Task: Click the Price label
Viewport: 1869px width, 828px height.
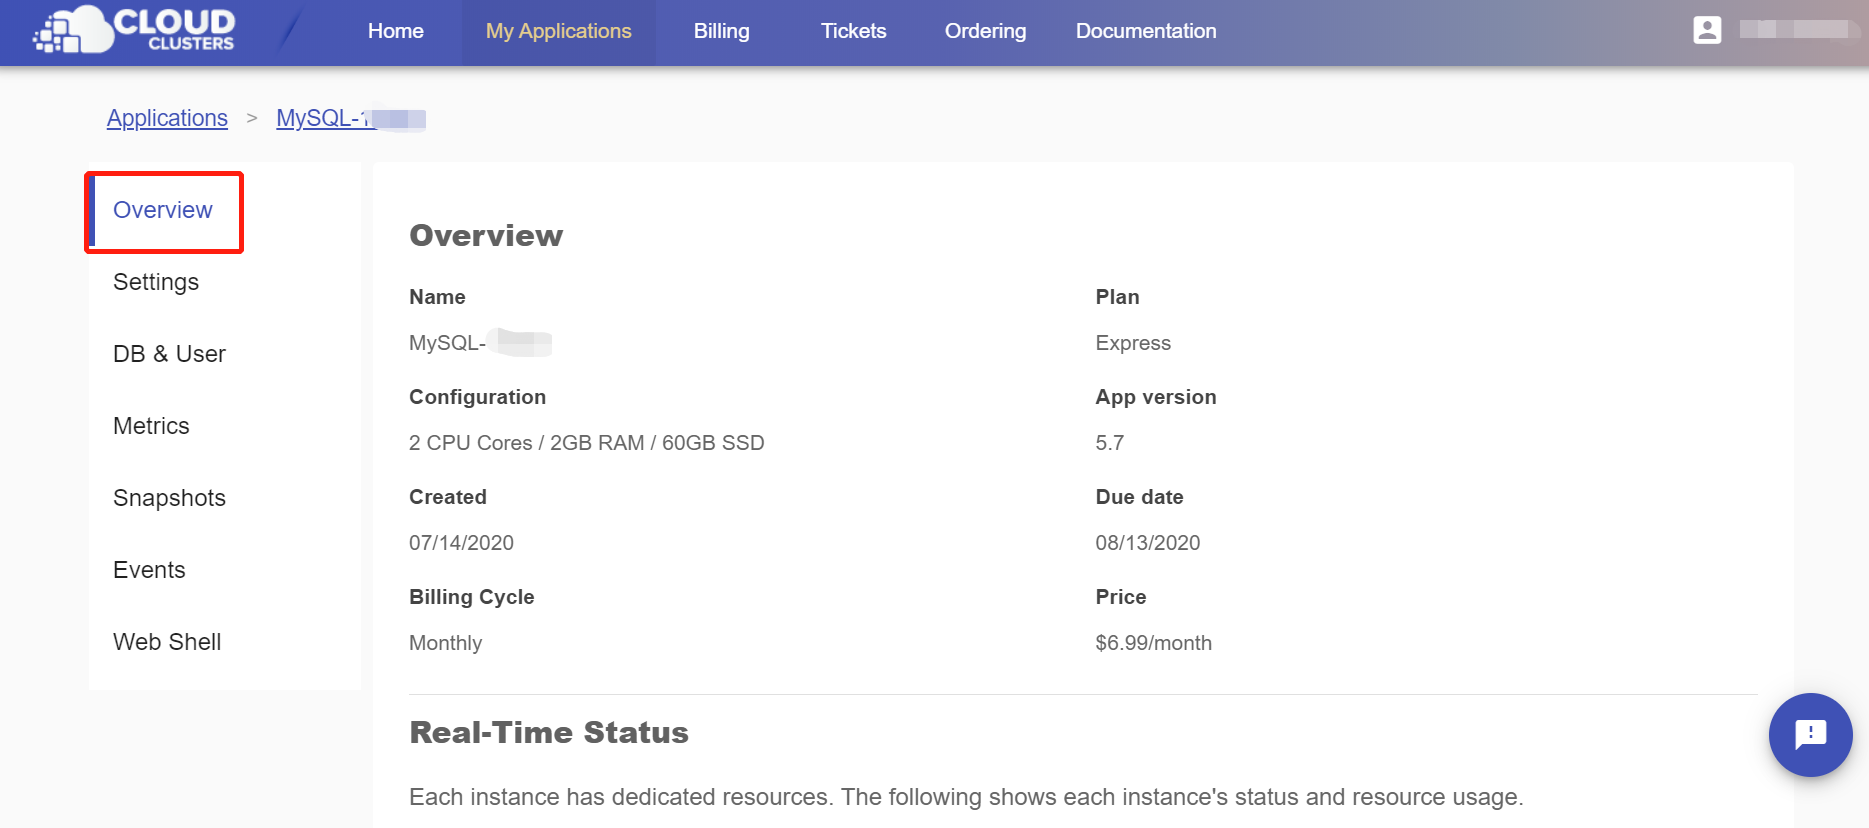Action: pos(1120,597)
